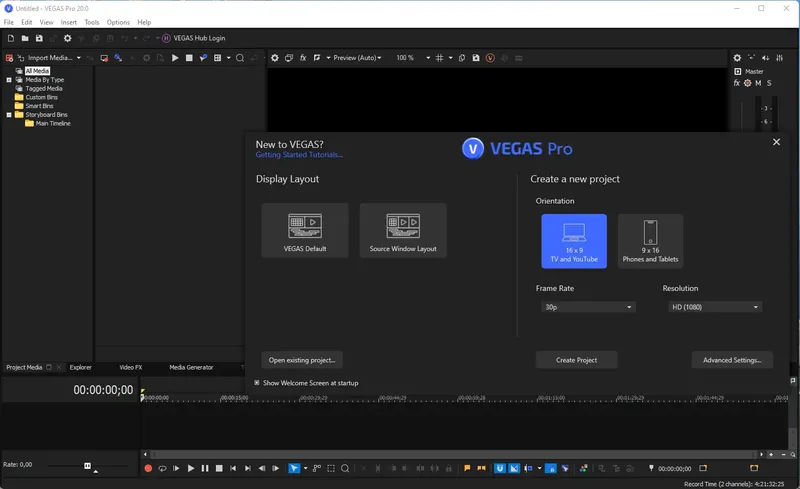Open Master bus mixing console icon

pos(780,58)
